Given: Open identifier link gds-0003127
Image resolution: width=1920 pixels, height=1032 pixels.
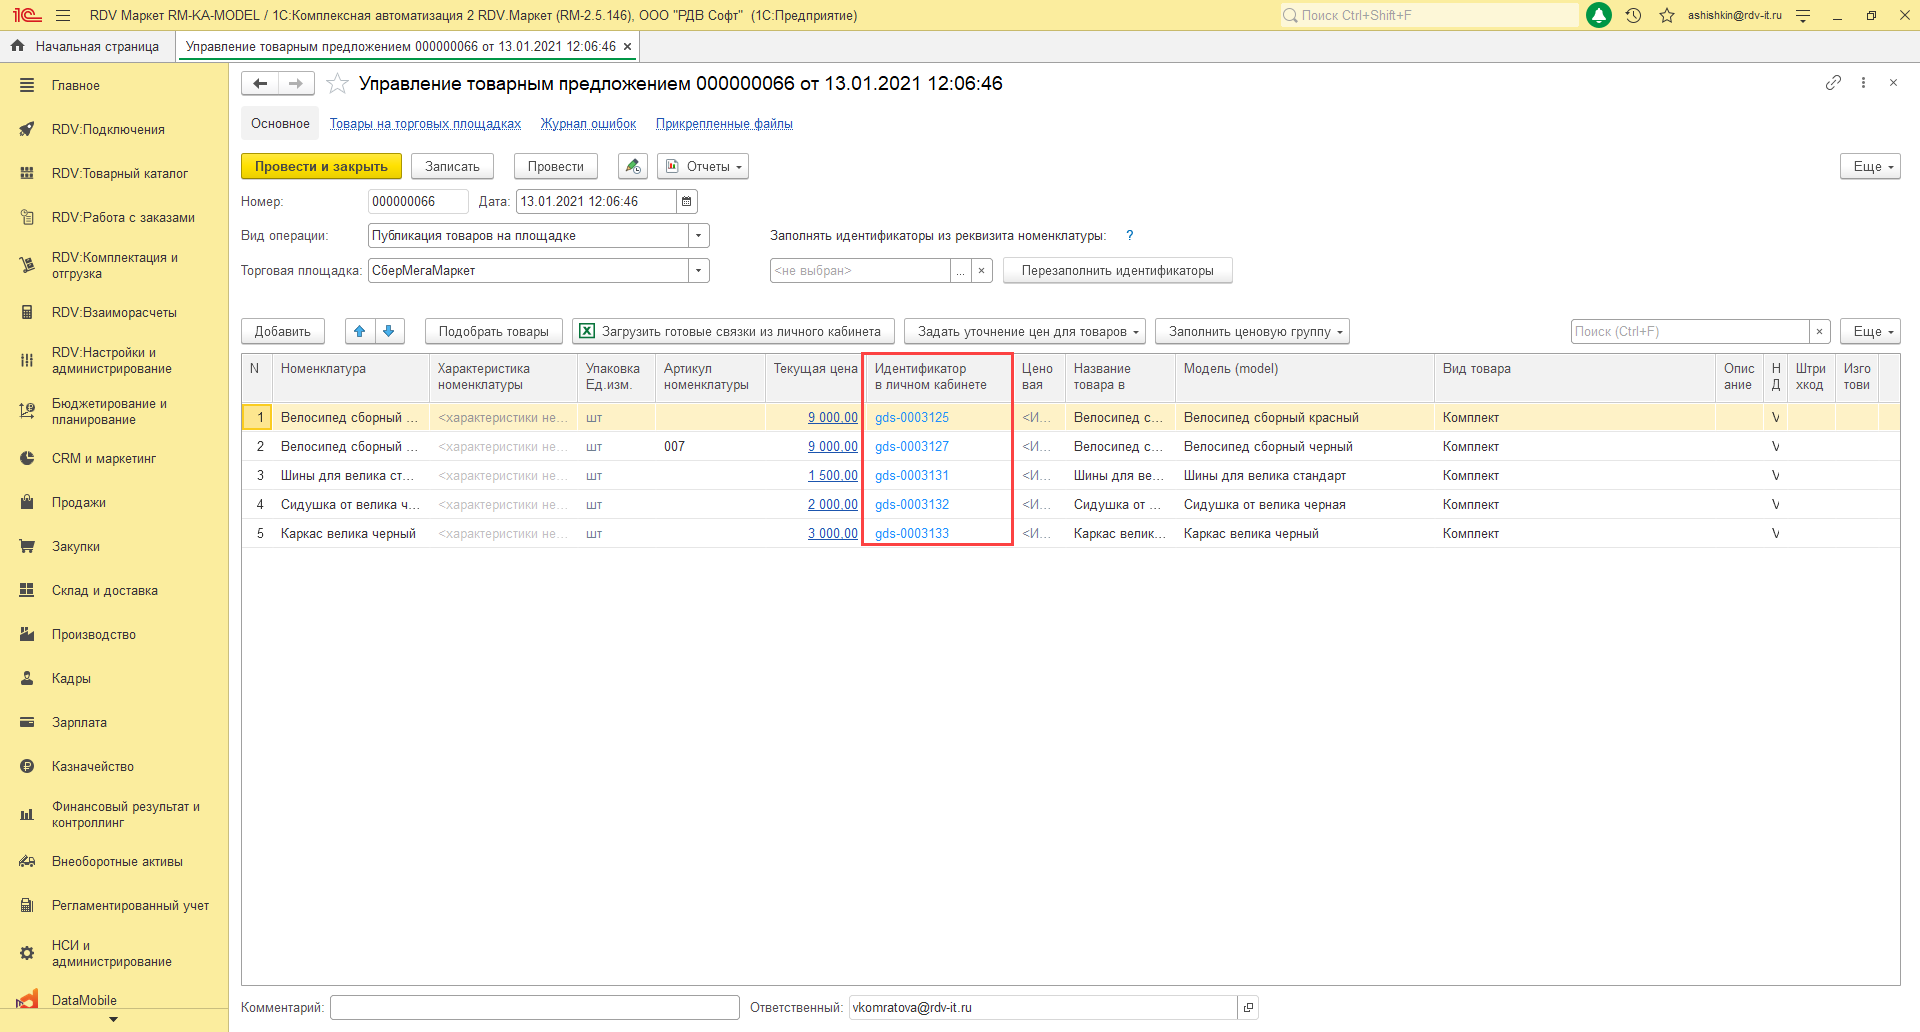Looking at the screenshot, I should tap(912, 447).
